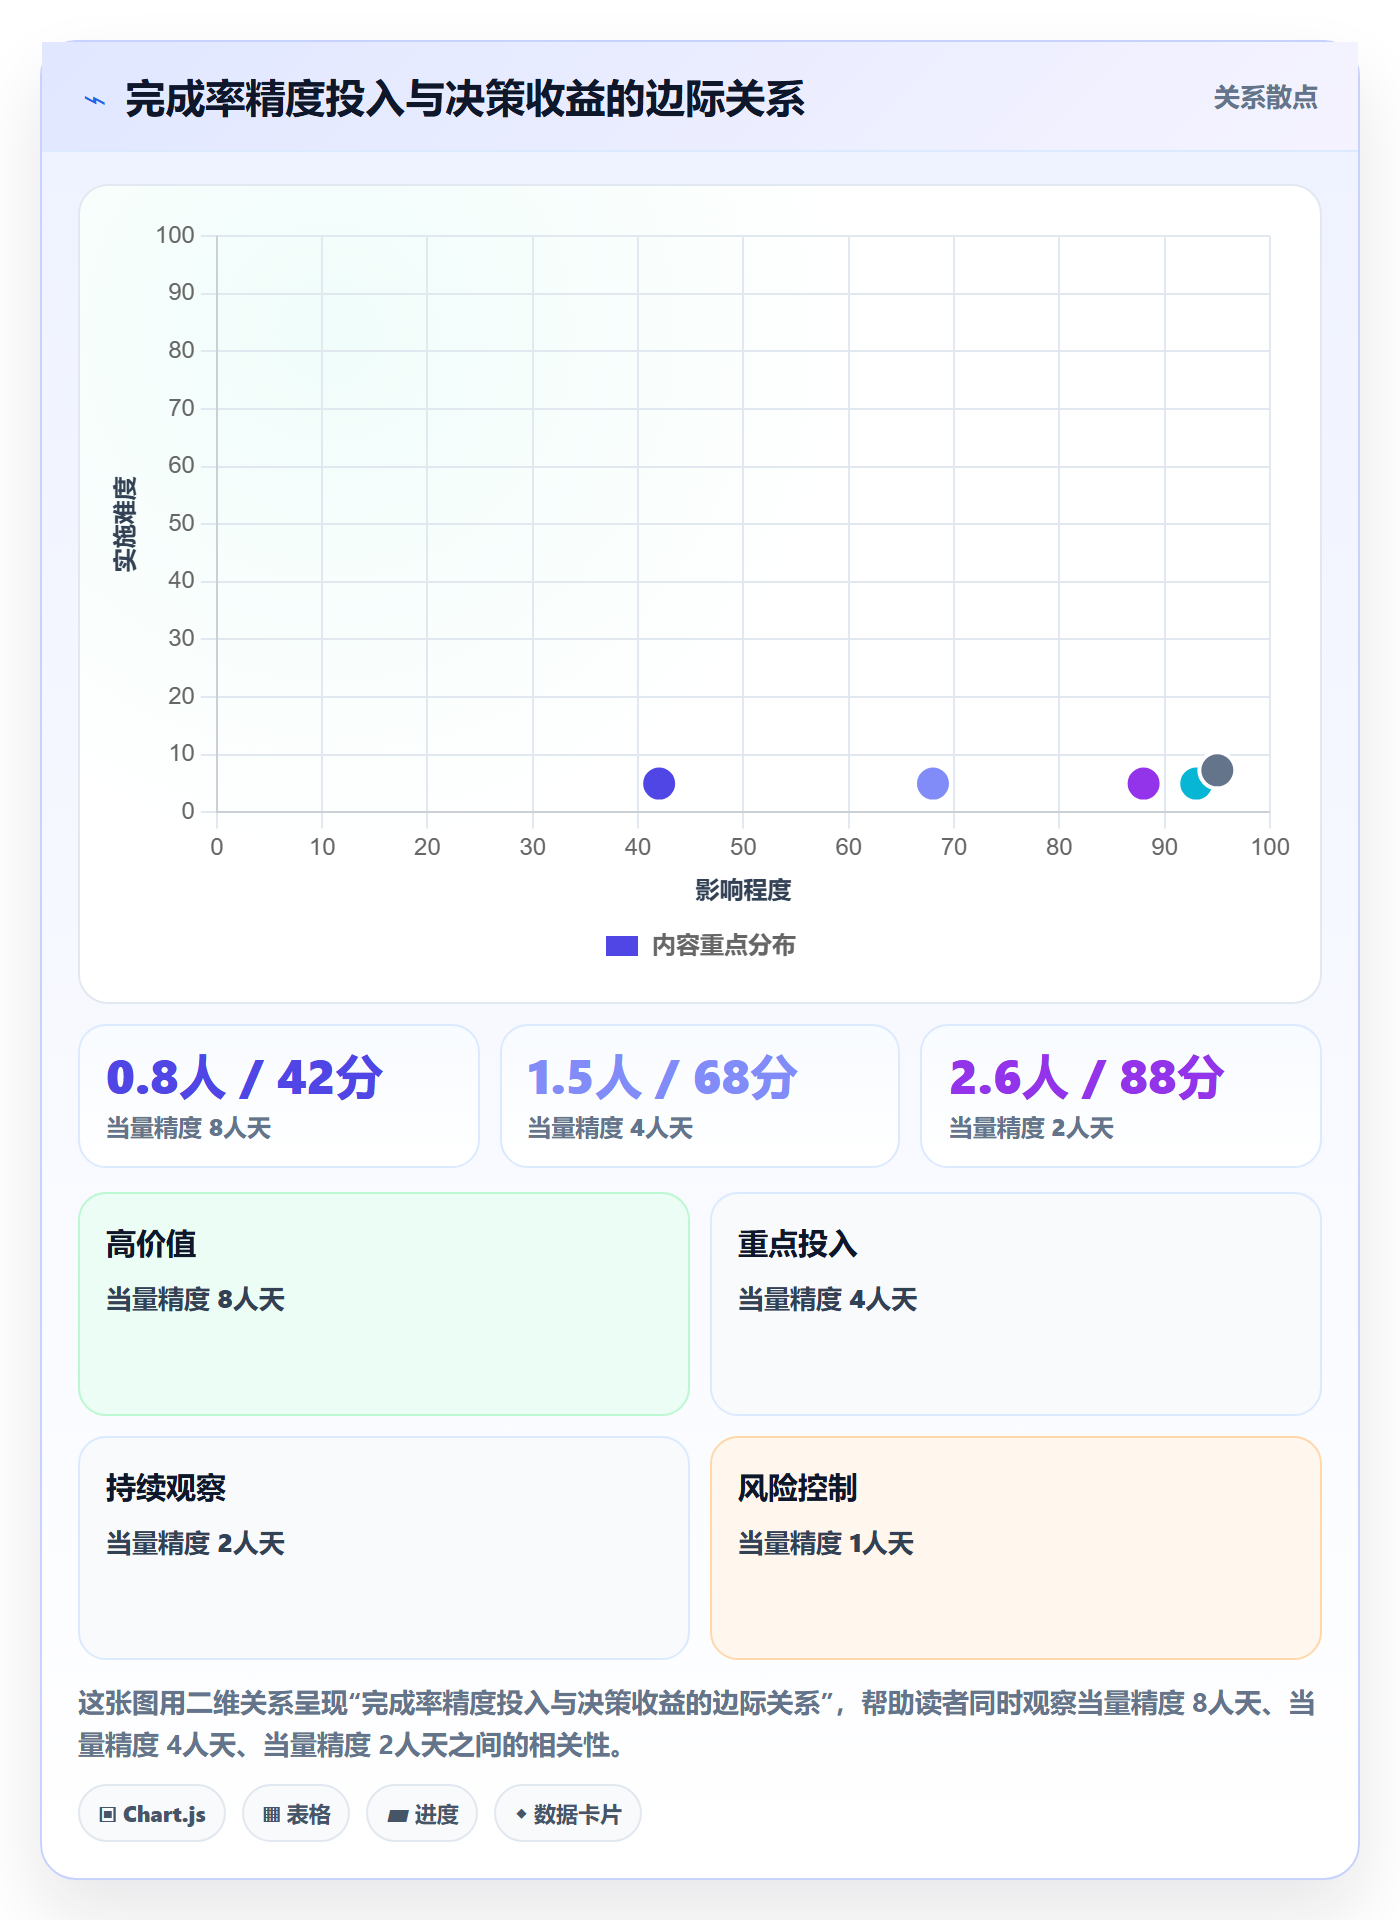
Task: Click the description paragraph starting 这张图用二维关系
Action: click(x=697, y=1723)
